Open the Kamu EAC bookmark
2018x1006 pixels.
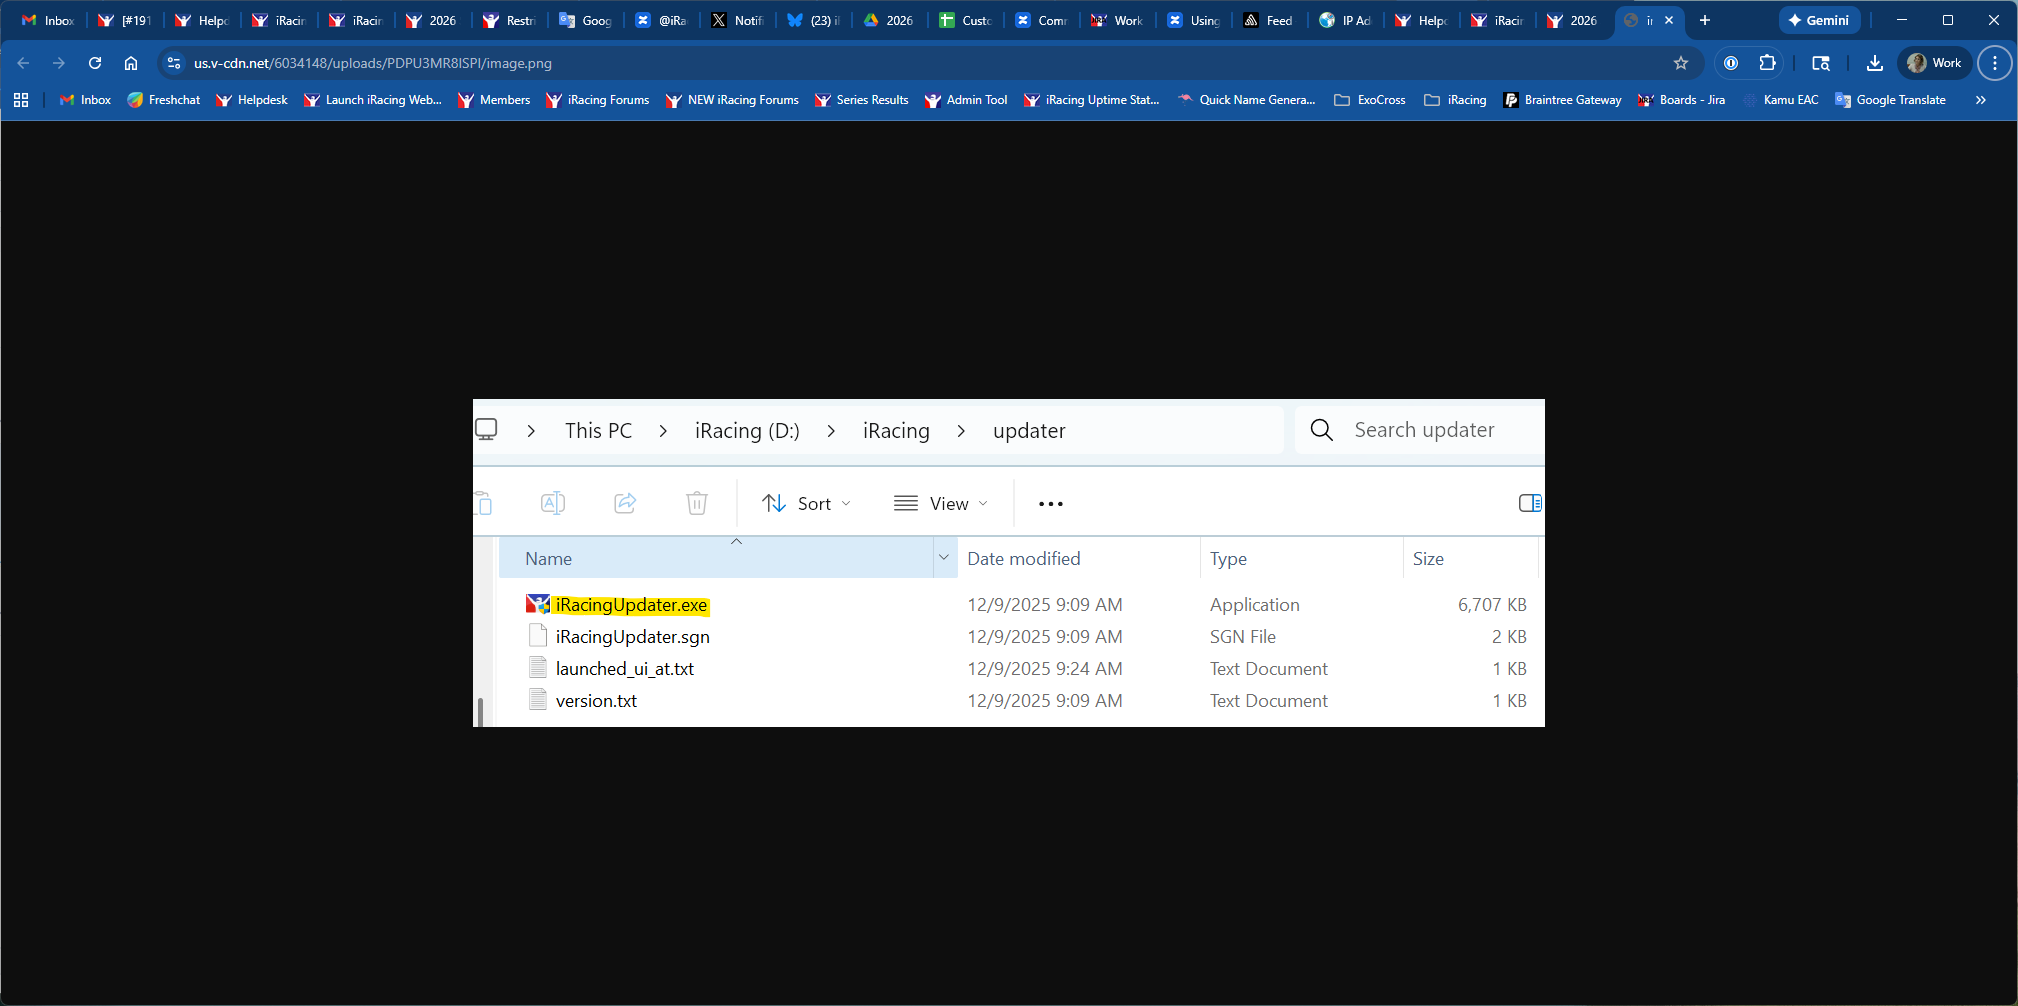pyautogui.click(x=1781, y=100)
